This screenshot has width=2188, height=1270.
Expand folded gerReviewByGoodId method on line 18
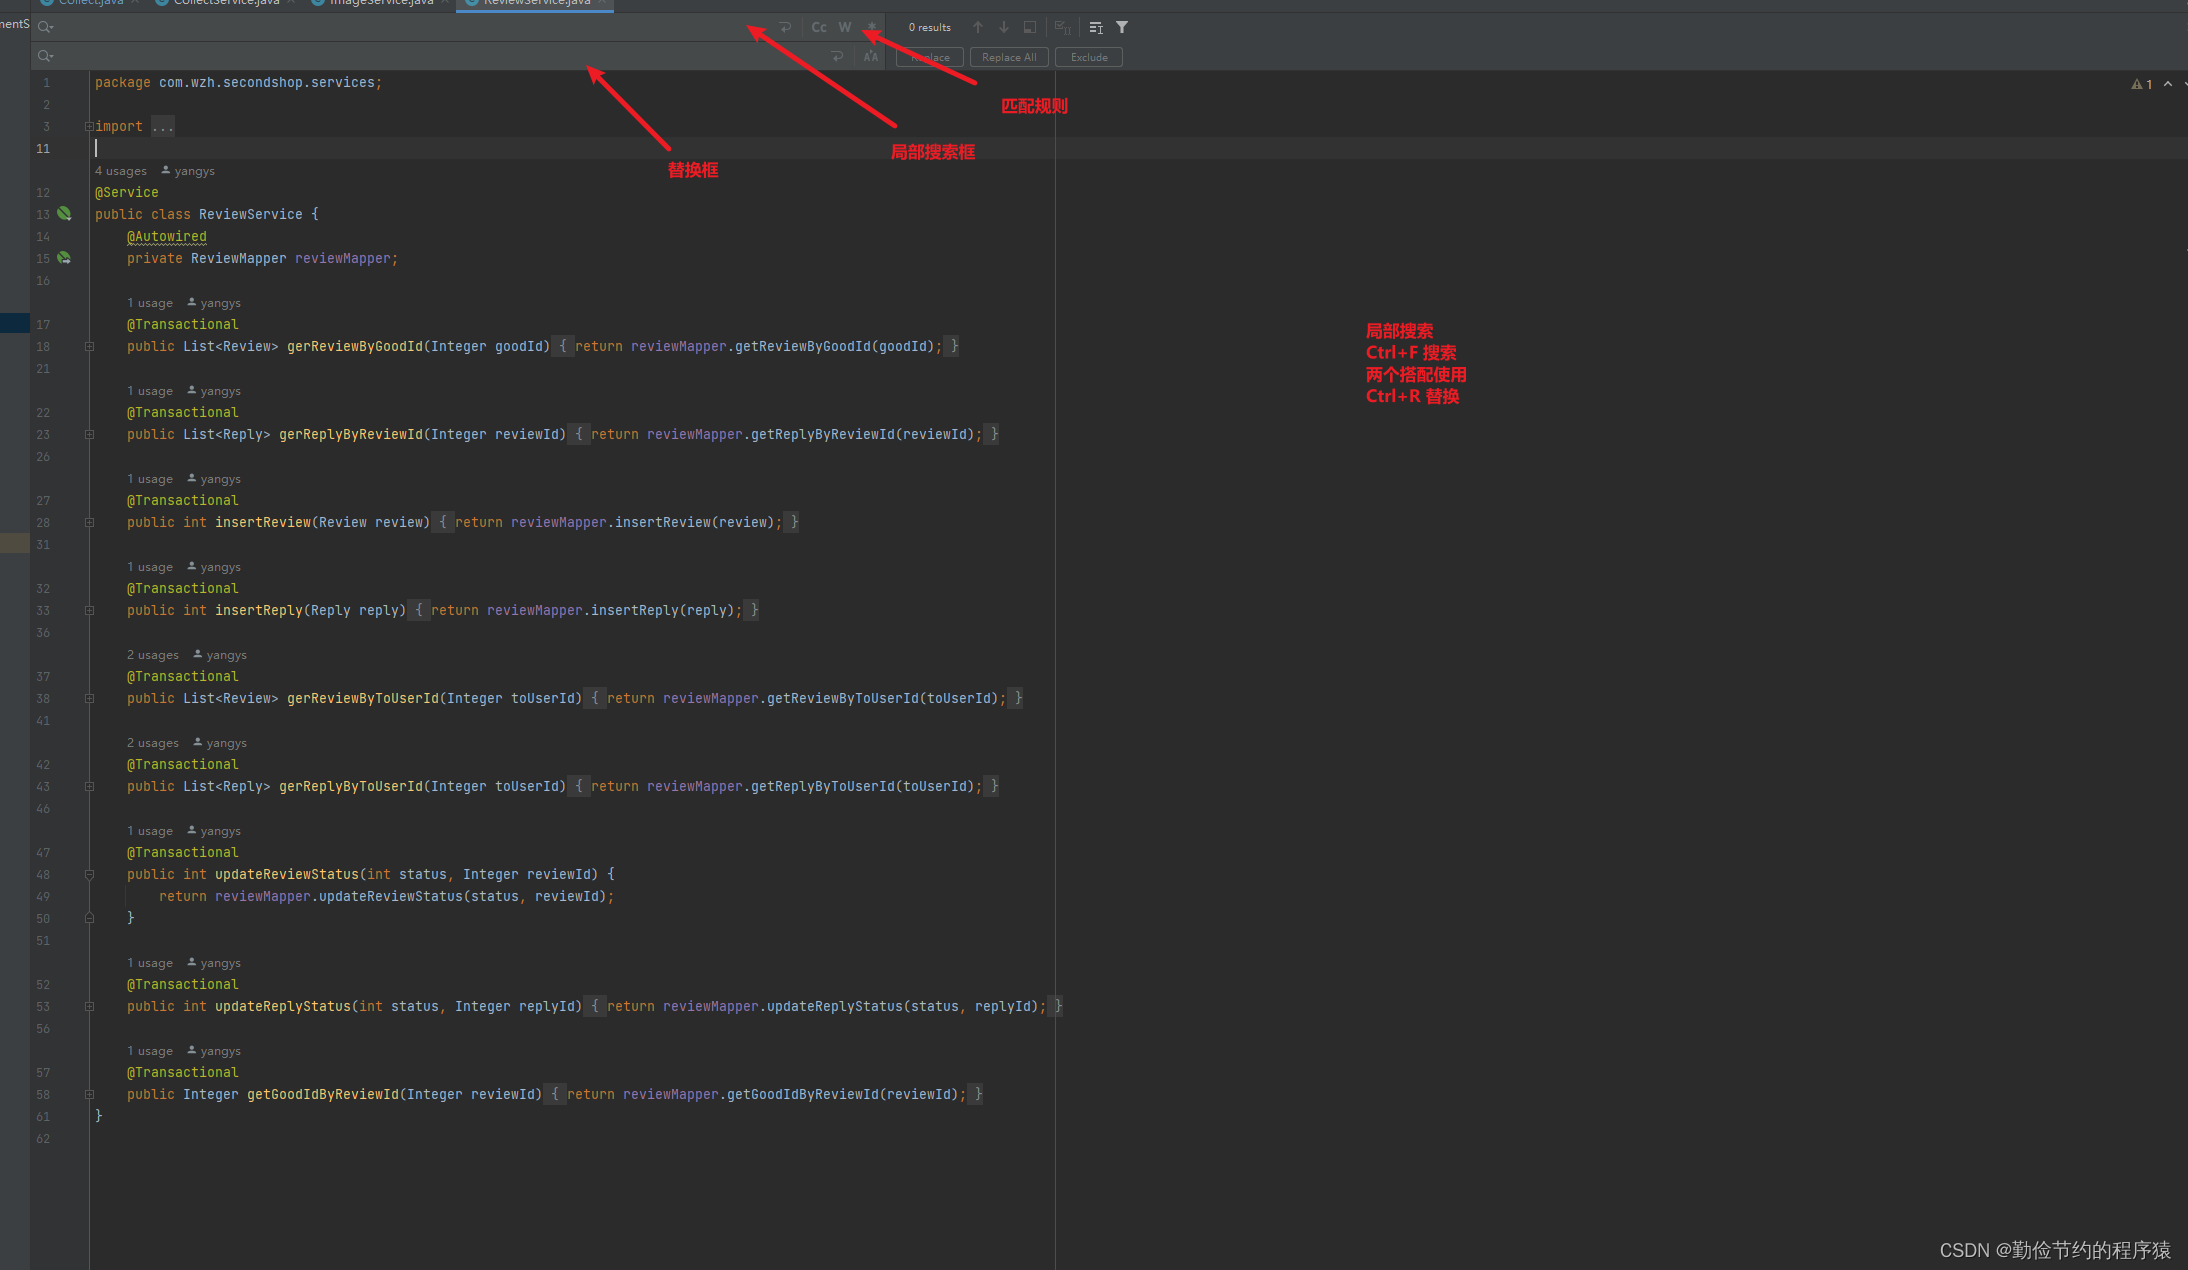[89, 347]
